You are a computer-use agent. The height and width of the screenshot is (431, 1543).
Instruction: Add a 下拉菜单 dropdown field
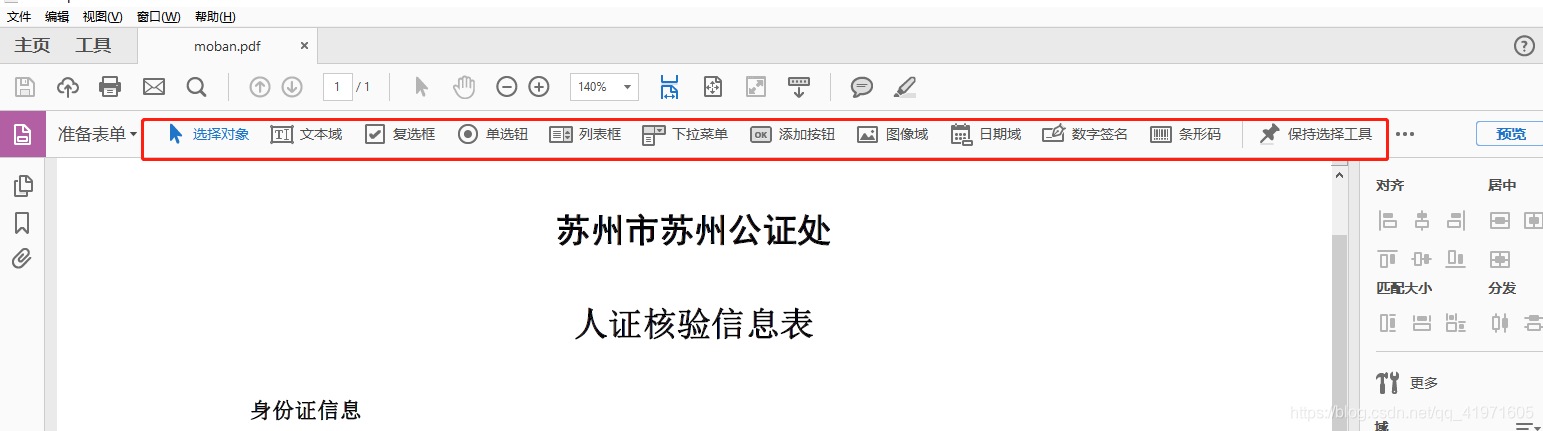click(685, 134)
